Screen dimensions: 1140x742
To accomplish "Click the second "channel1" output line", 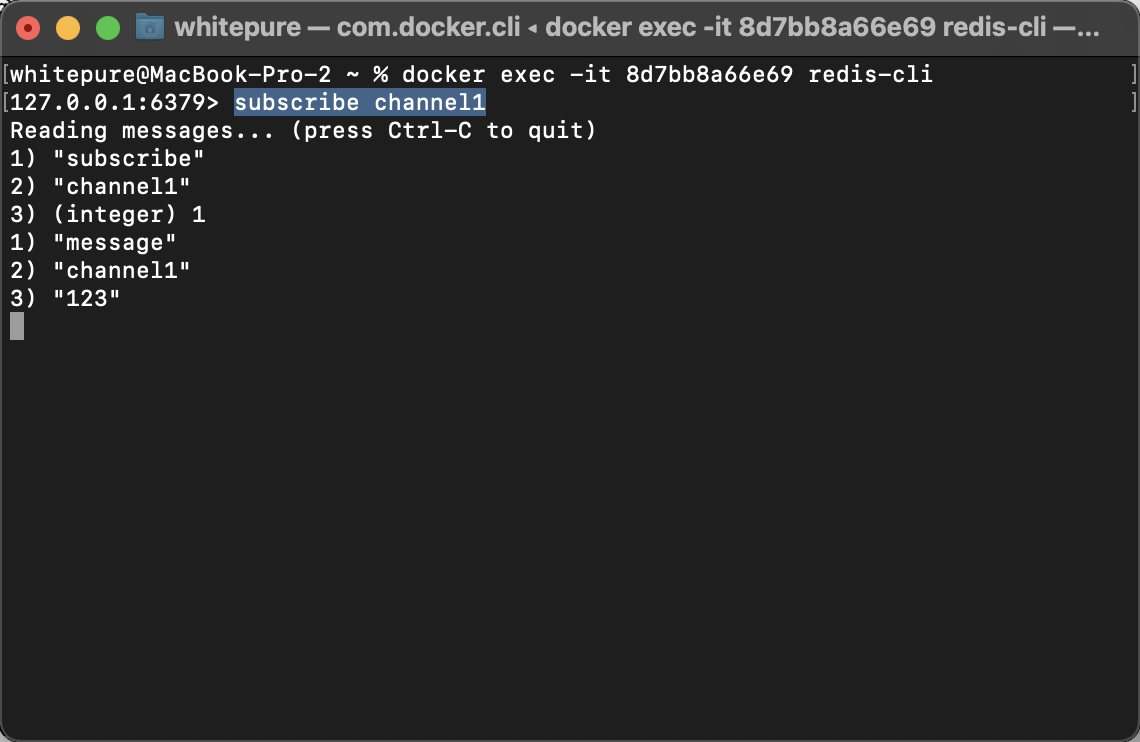I will 100,270.
